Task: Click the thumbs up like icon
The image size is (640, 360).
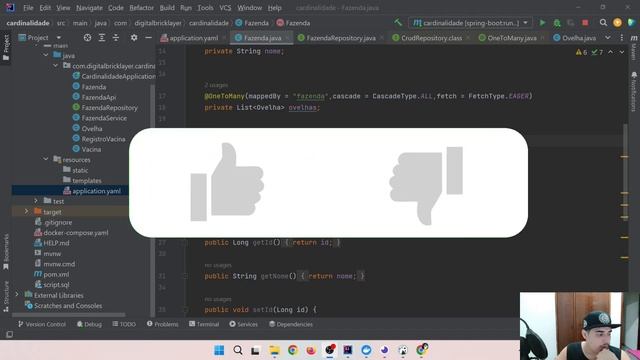Action: click(x=227, y=182)
